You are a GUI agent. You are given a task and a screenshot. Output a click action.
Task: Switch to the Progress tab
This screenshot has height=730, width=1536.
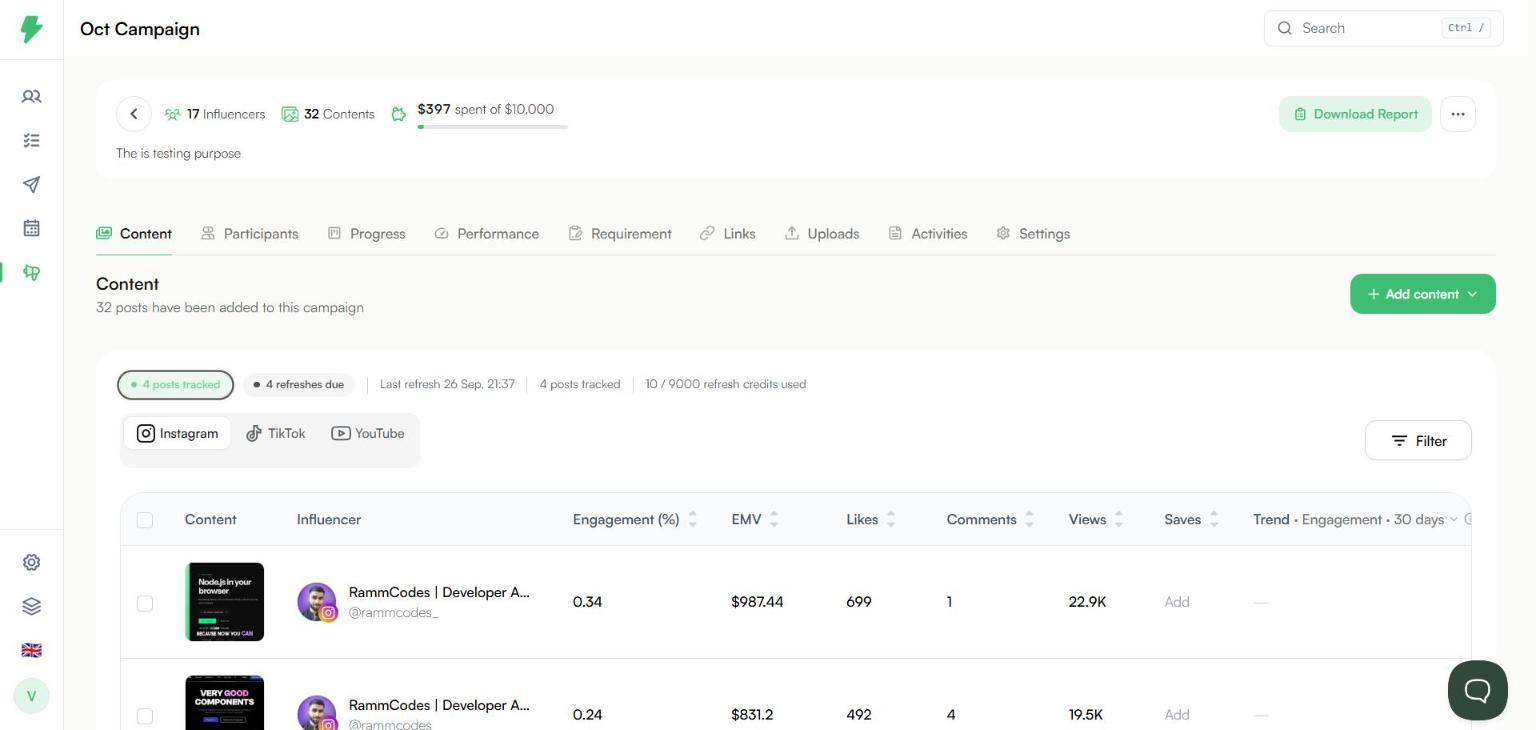367,233
